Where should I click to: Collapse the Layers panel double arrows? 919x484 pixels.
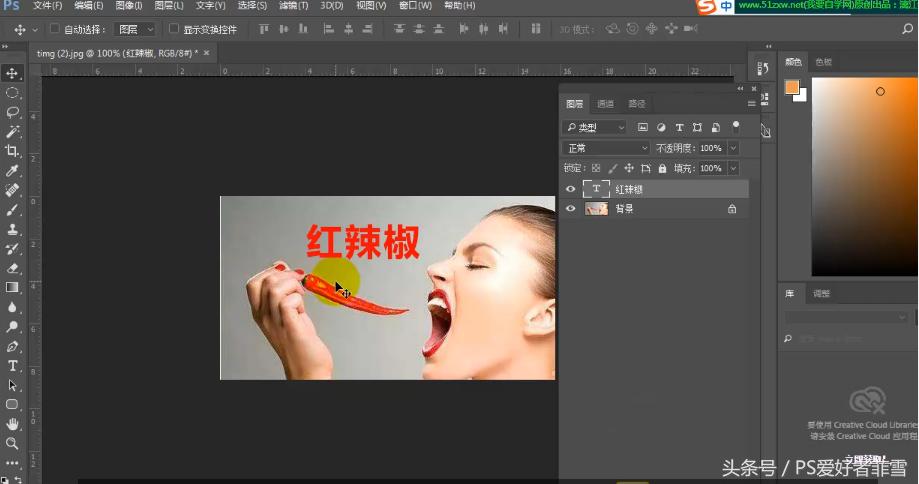coord(740,88)
